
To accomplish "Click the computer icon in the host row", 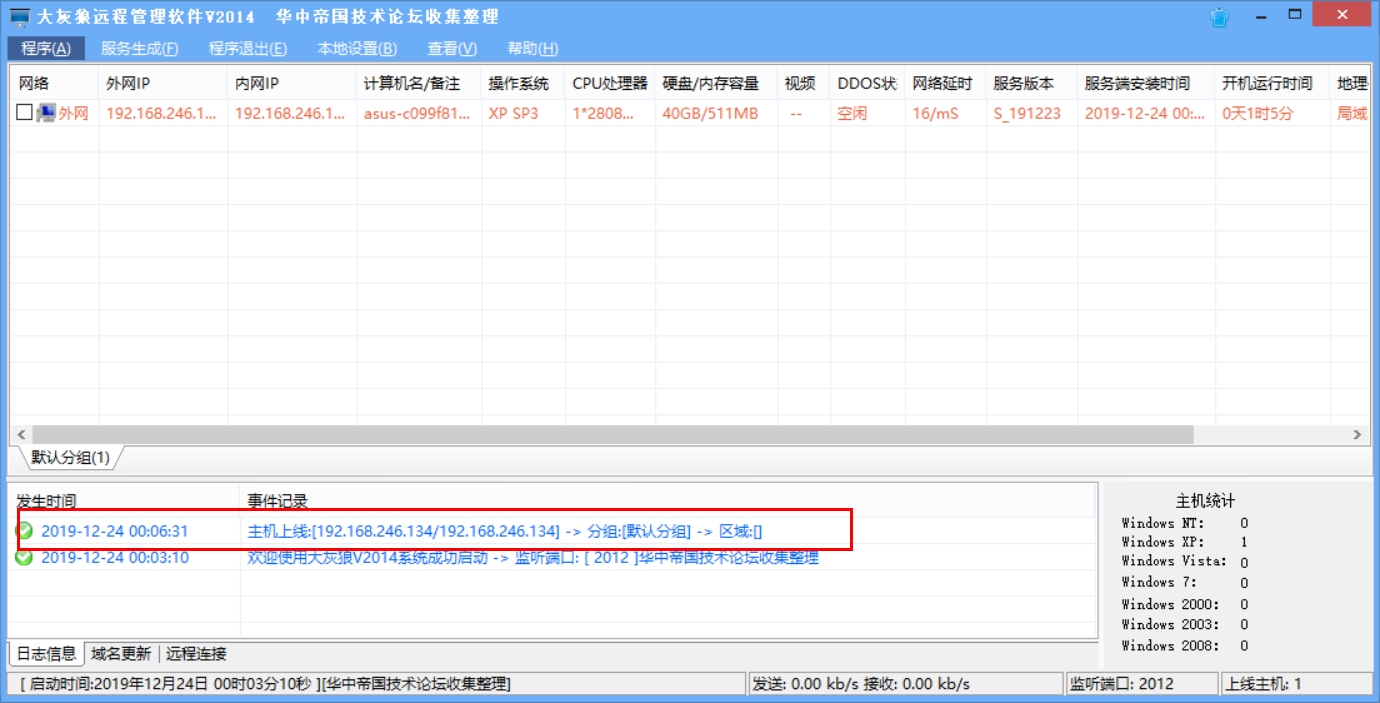I will (45, 113).
